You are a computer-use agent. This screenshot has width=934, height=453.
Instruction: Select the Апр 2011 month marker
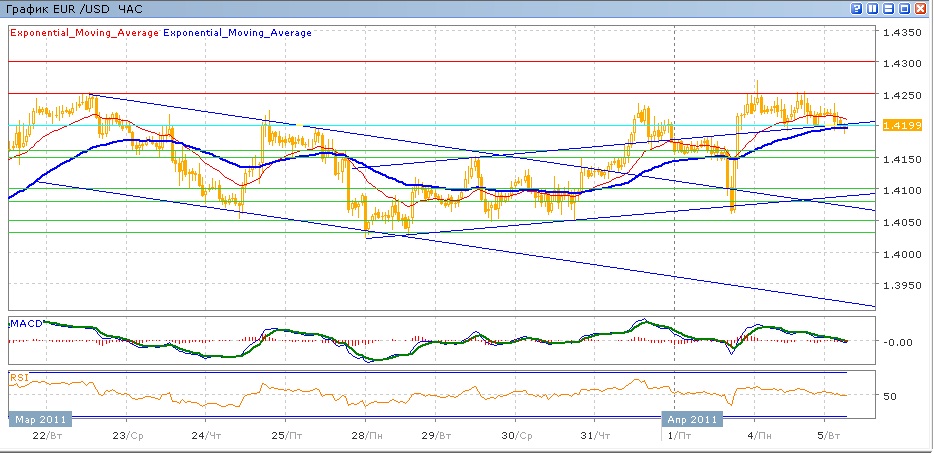(x=692, y=418)
